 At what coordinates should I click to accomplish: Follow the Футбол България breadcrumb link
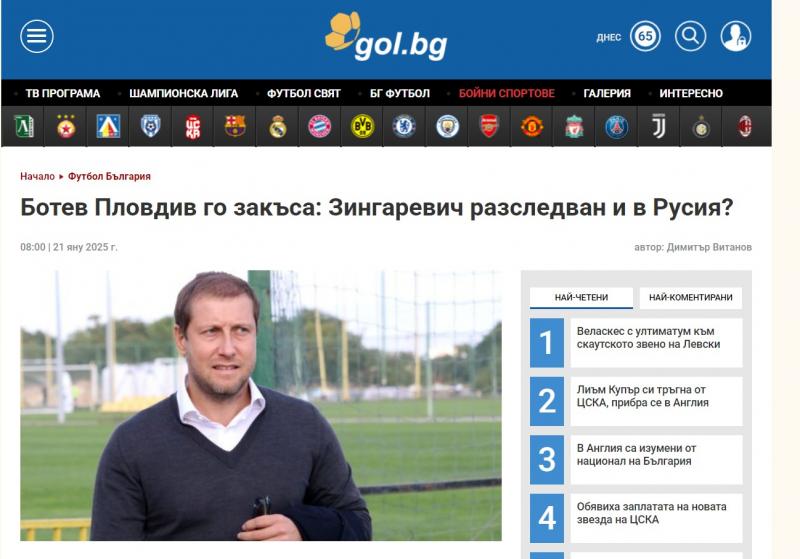click(109, 176)
